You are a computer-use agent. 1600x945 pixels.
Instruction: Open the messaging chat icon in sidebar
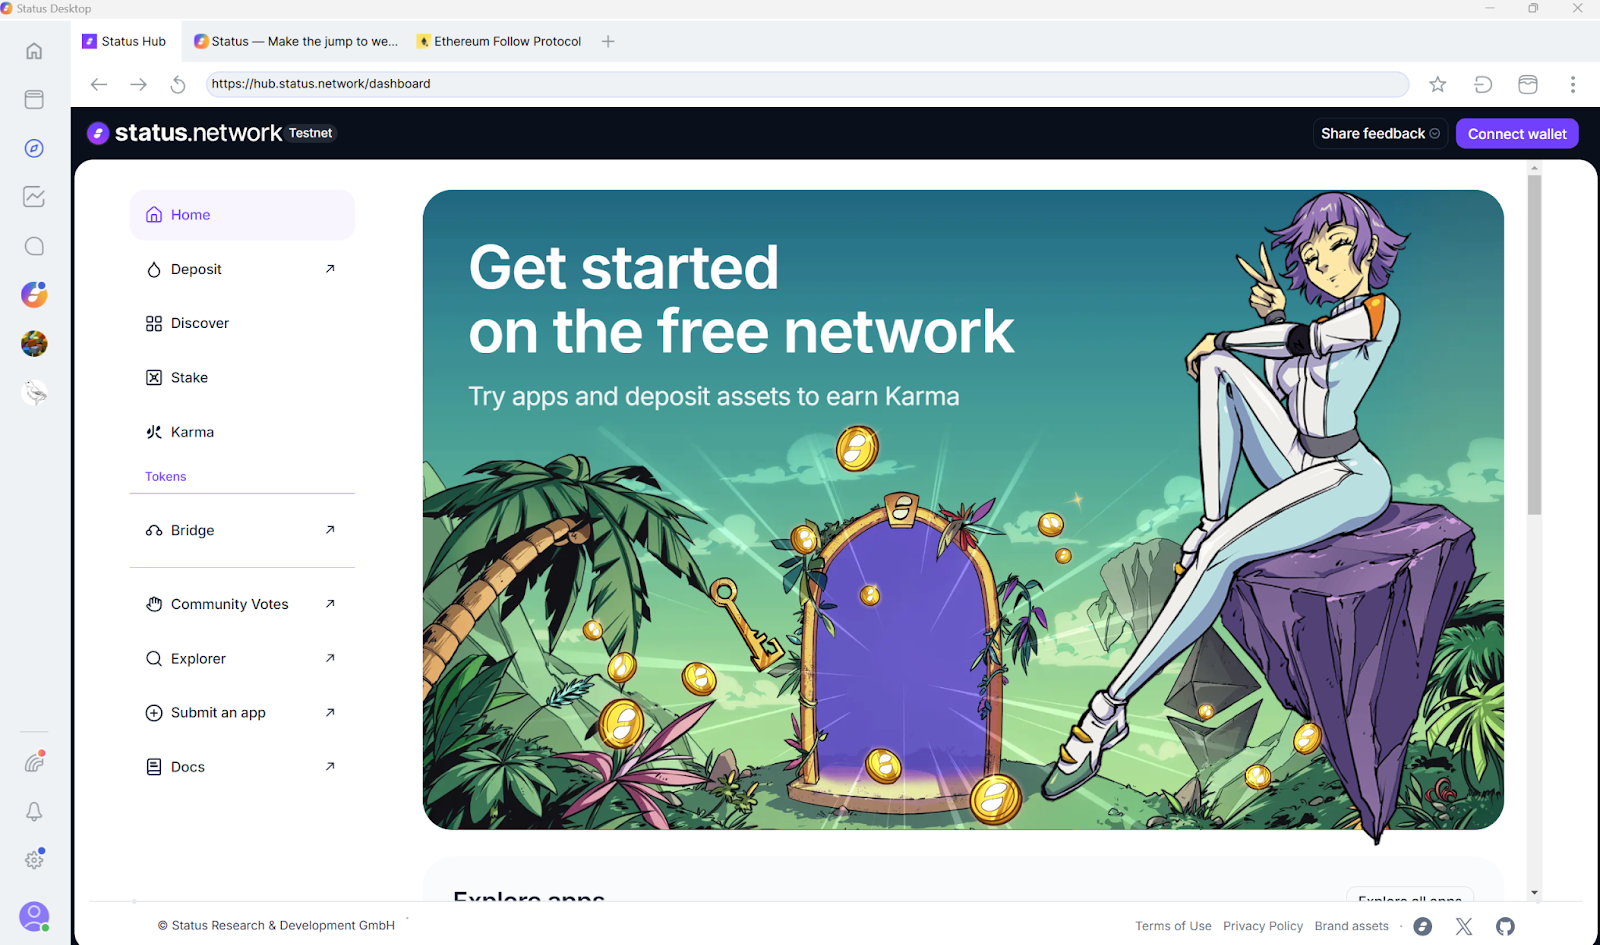[x=34, y=246]
